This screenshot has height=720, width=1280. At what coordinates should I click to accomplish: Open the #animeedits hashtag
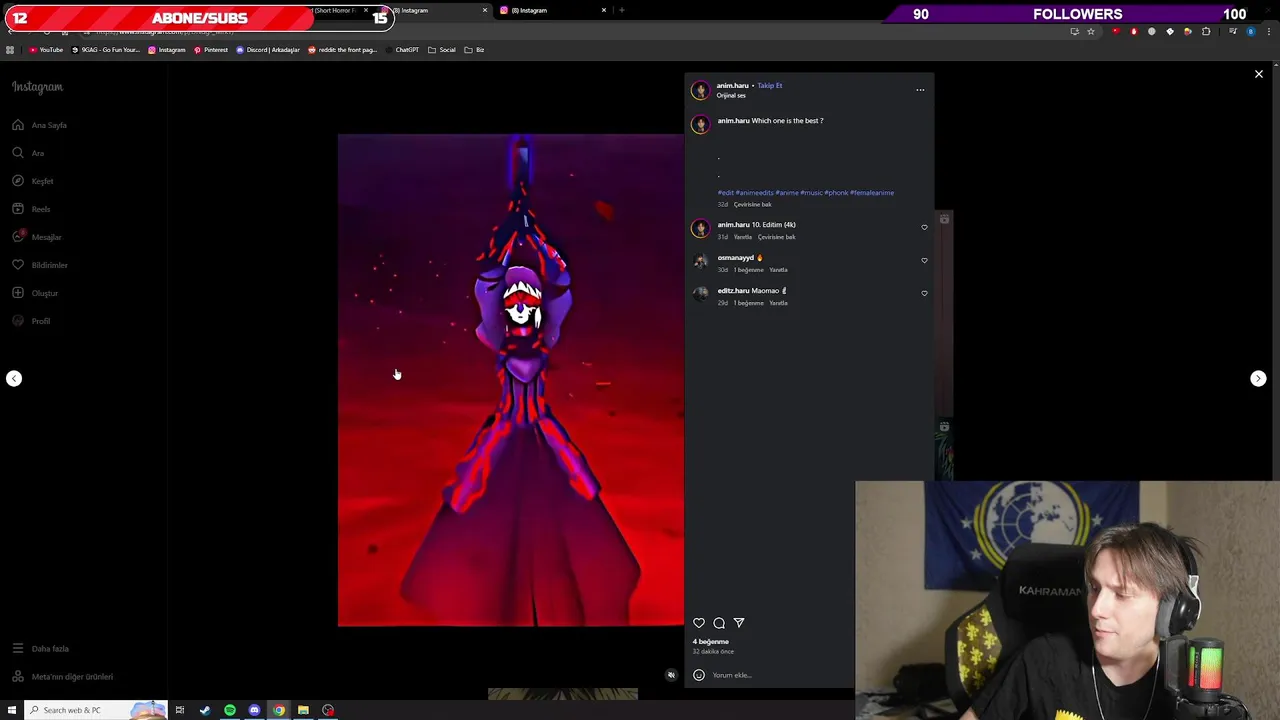click(754, 193)
